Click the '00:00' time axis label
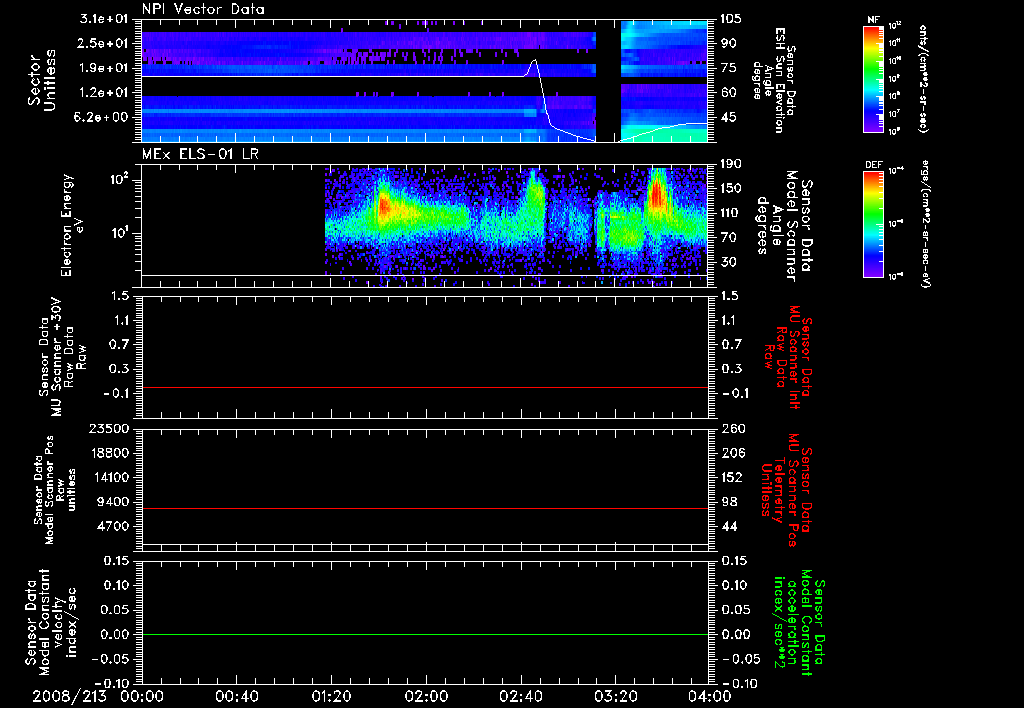Viewport: 1024px width, 708px height. (142, 697)
